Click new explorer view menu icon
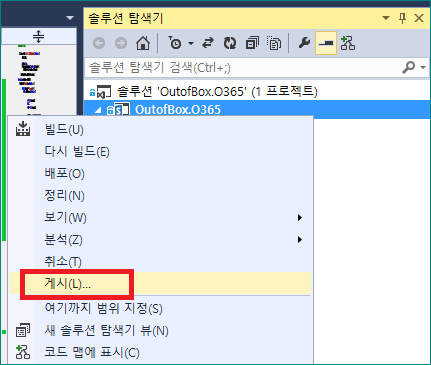 click(x=23, y=330)
